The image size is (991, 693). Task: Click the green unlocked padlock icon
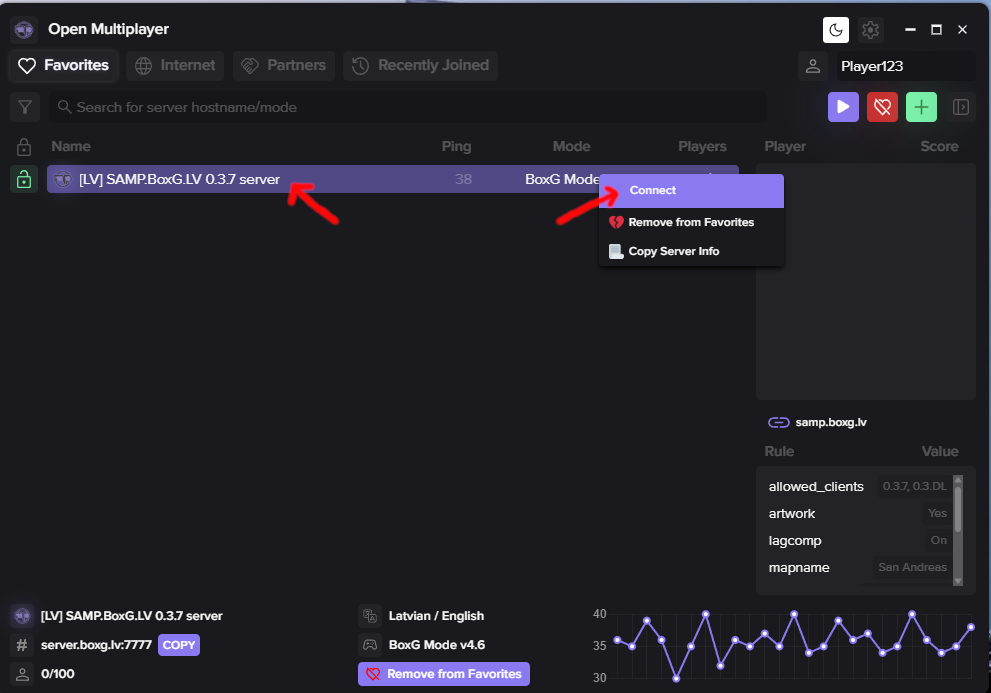coord(24,179)
